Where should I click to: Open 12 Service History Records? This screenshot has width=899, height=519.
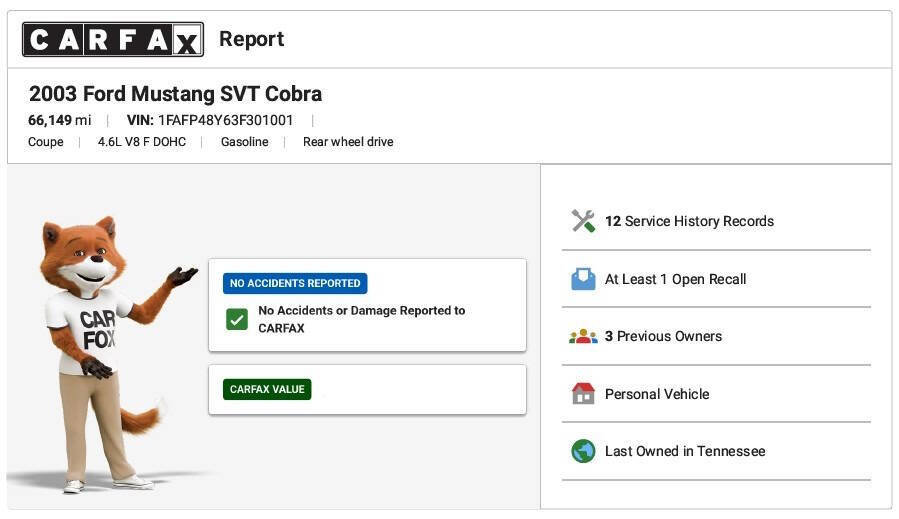[x=689, y=221]
